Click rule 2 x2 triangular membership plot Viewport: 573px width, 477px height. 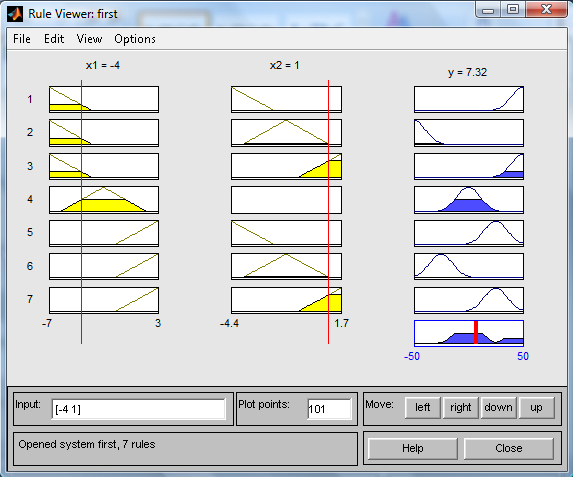(286, 133)
